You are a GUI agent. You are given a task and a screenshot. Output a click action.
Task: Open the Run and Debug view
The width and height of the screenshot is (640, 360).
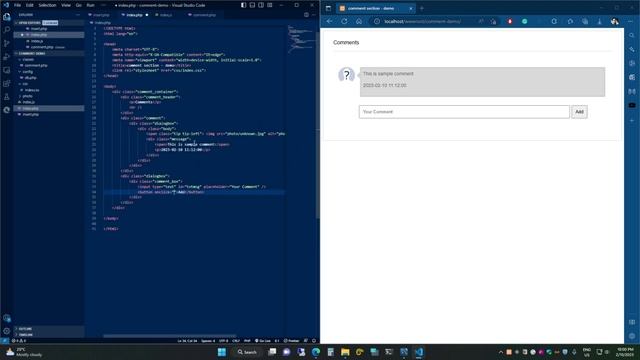[7, 57]
